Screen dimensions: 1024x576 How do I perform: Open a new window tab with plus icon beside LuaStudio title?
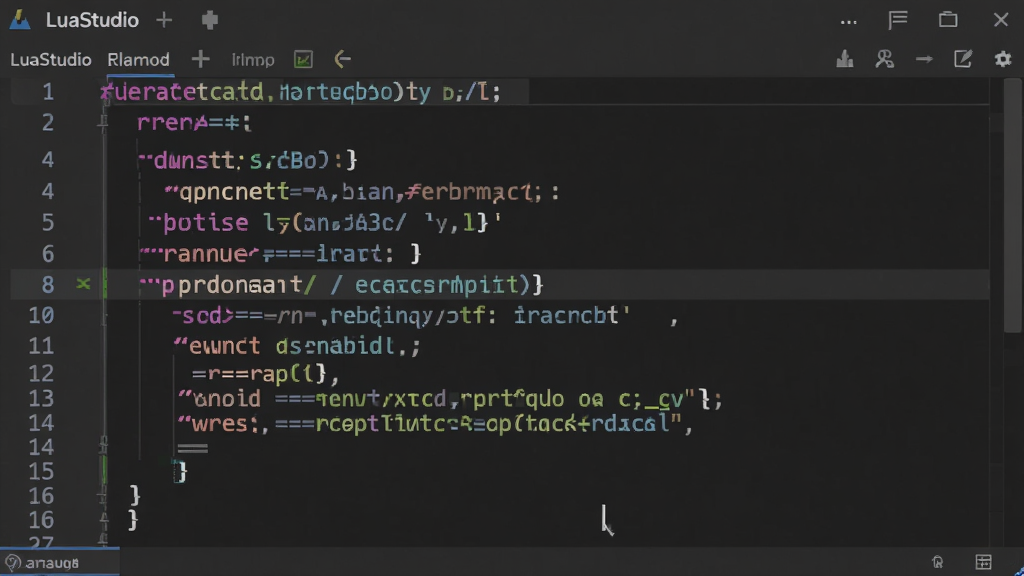pos(164,20)
